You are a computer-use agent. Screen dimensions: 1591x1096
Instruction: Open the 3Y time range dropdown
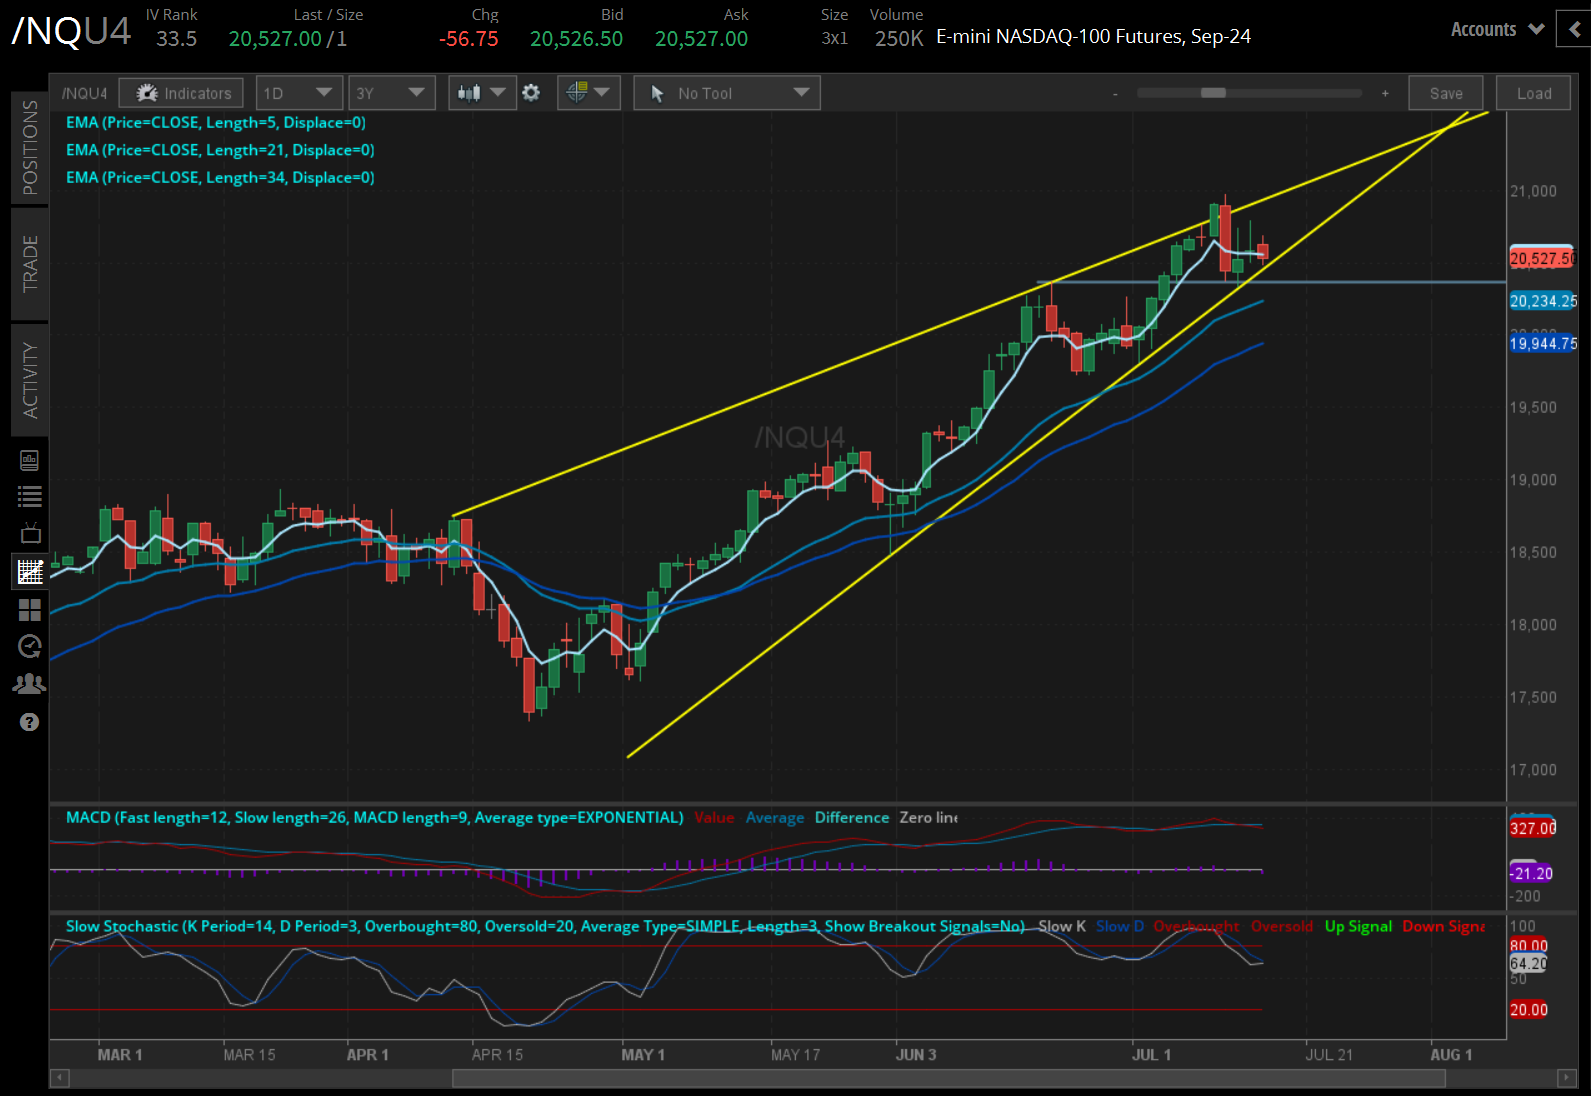pyautogui.click(x=391, y=93)
